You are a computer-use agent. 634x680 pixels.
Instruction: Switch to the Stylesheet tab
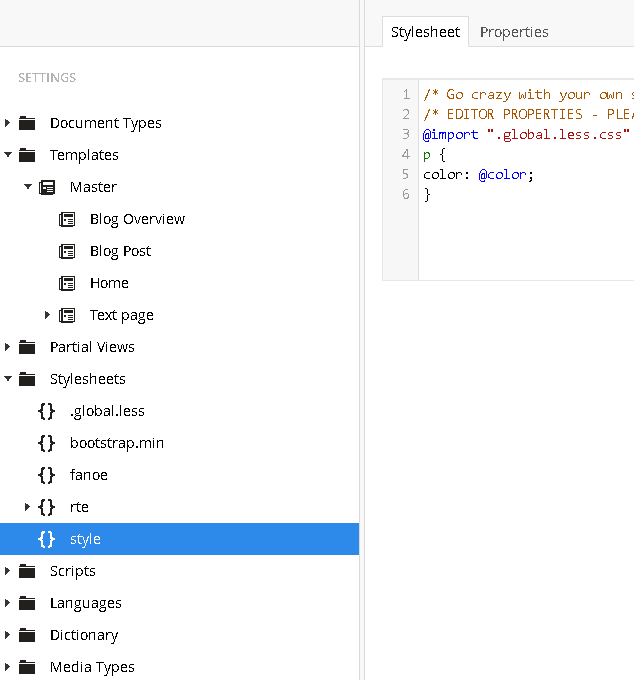425,32
